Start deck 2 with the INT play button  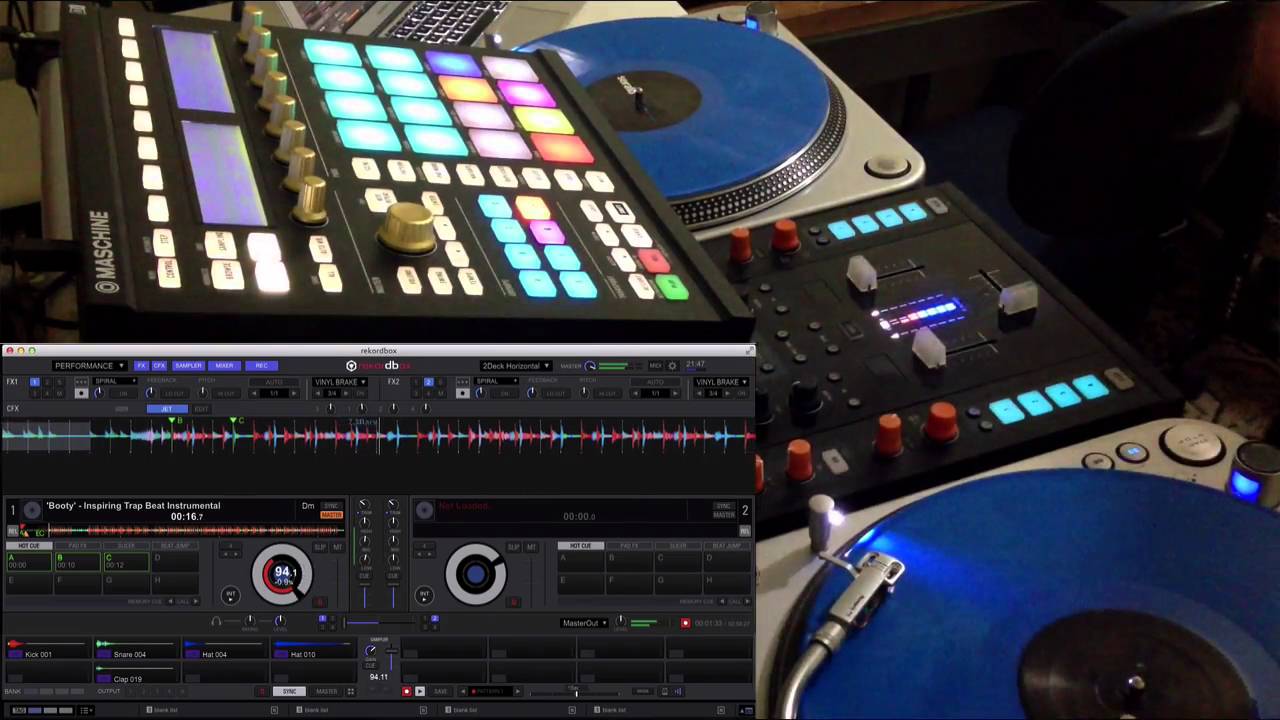pos(424,595)
